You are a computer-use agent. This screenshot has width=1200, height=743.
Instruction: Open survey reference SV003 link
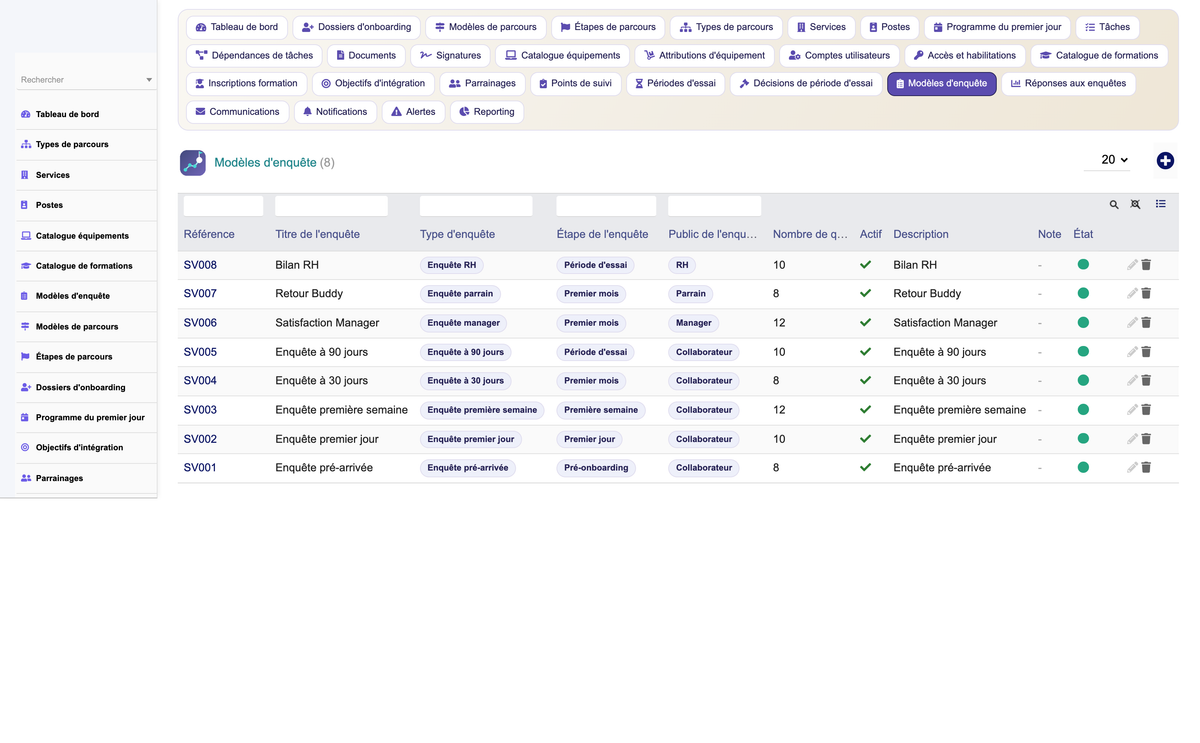[200, 410]
